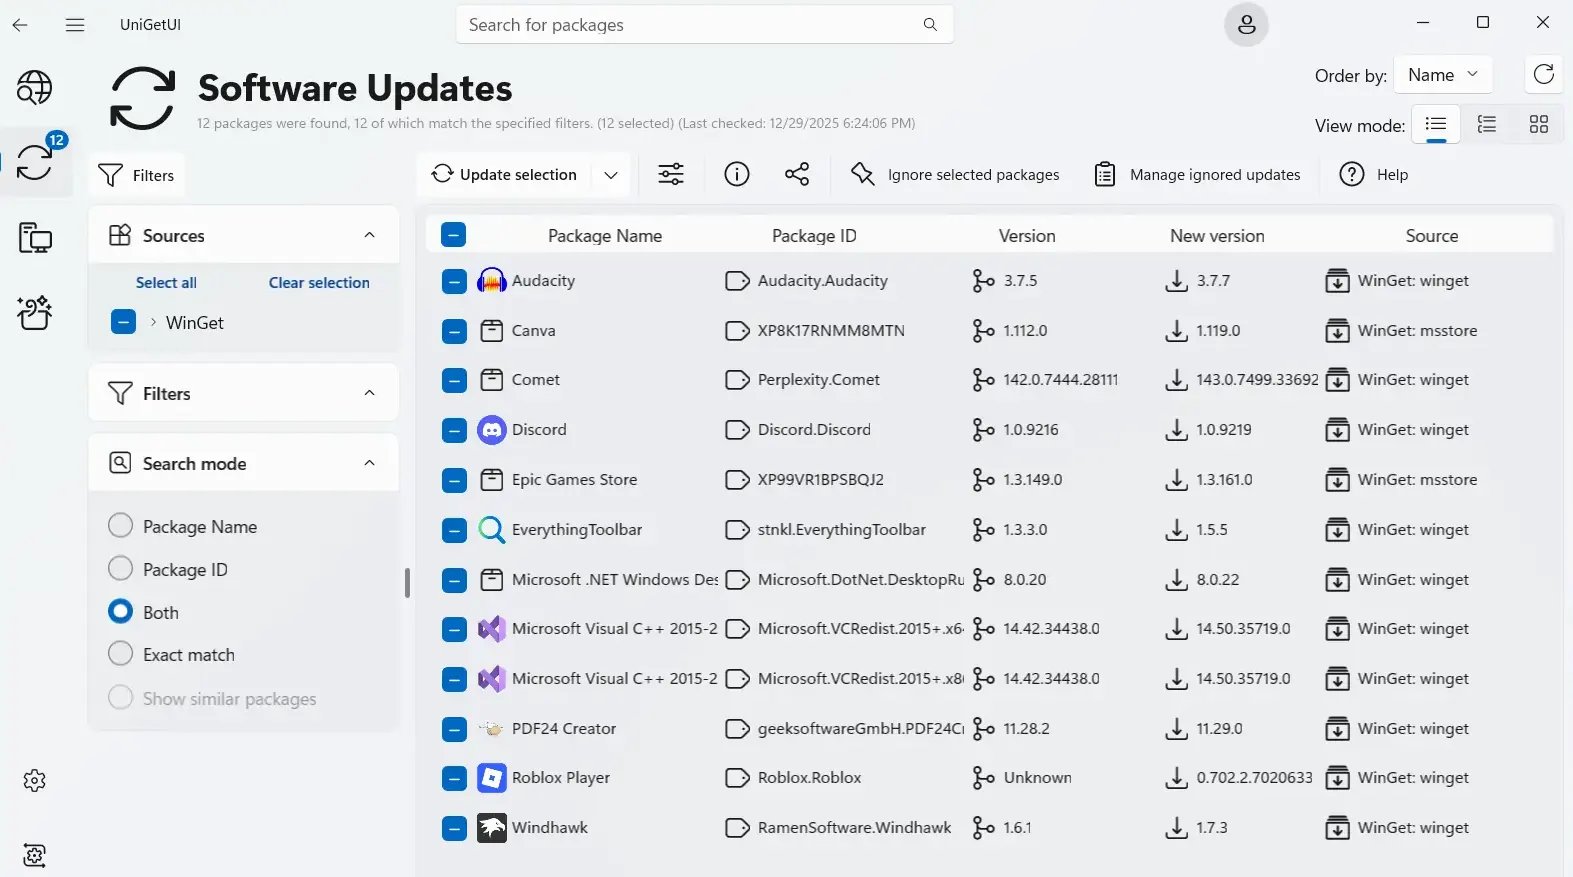1573x877 pixels.
Task: Open the Help button
Action: pyautogui.click(x=1374, y=175)
